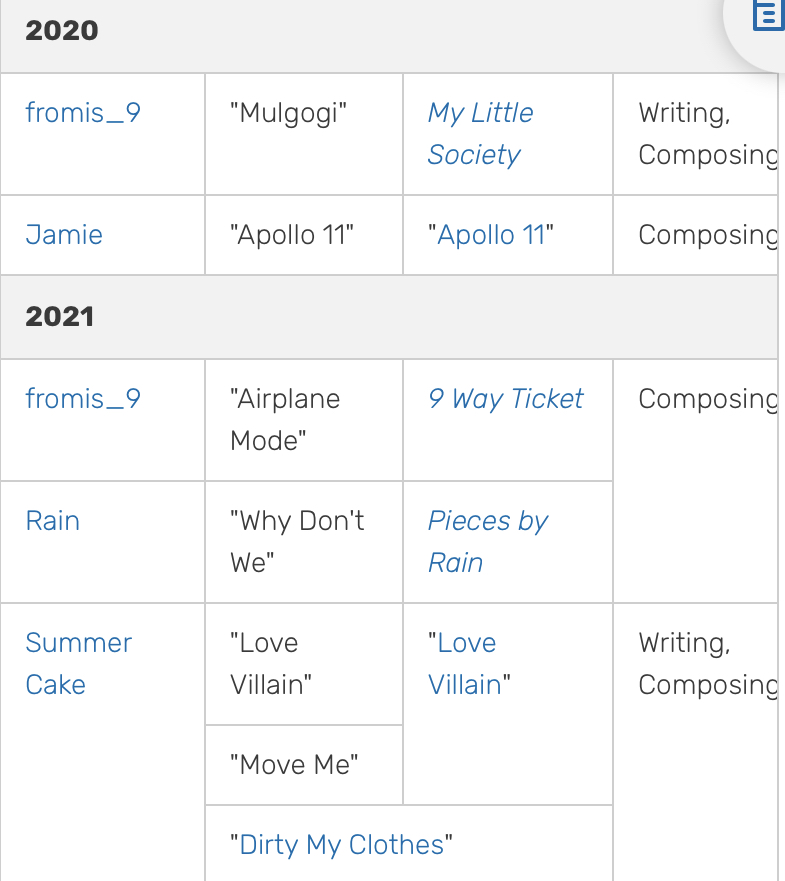Click the 2020 year header row
The height and width of the screenshot is (881, 785).
coord(389,36)
